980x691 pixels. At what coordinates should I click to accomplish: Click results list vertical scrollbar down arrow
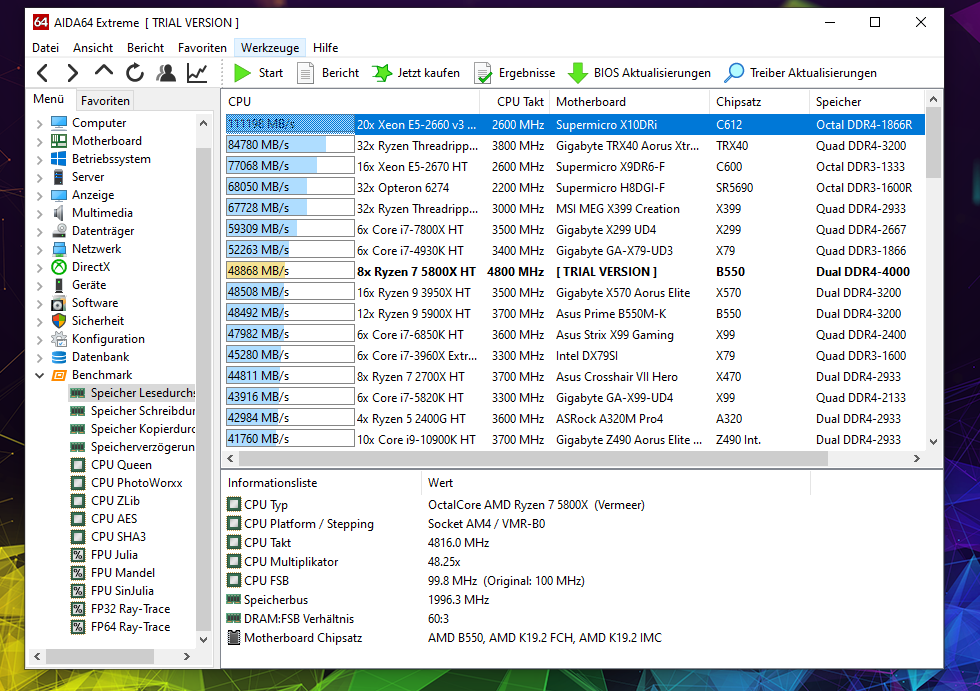pos(933,442)
